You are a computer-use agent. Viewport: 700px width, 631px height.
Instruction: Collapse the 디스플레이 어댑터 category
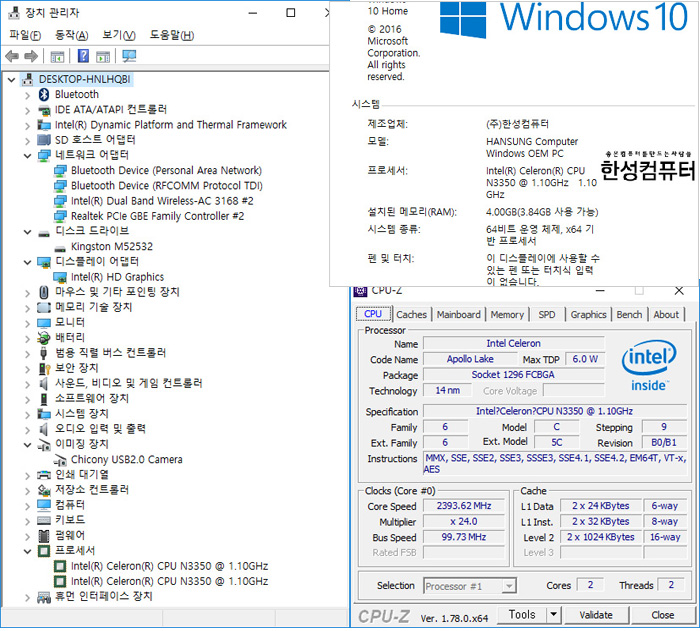28,262
